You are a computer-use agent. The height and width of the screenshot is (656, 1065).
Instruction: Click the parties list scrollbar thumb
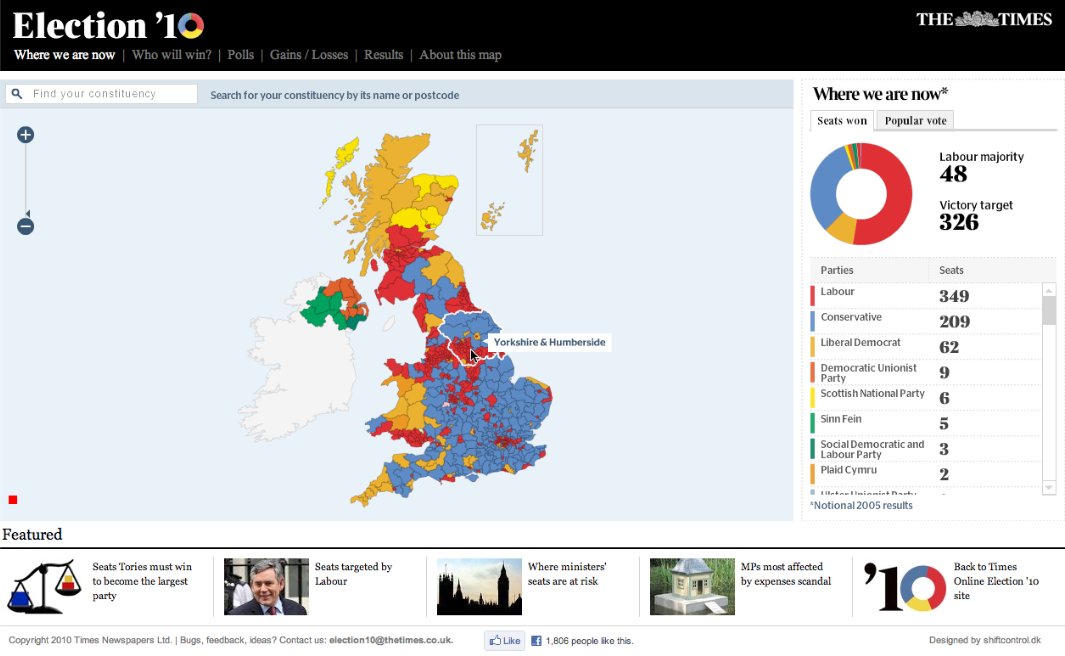pos(1049,311)
